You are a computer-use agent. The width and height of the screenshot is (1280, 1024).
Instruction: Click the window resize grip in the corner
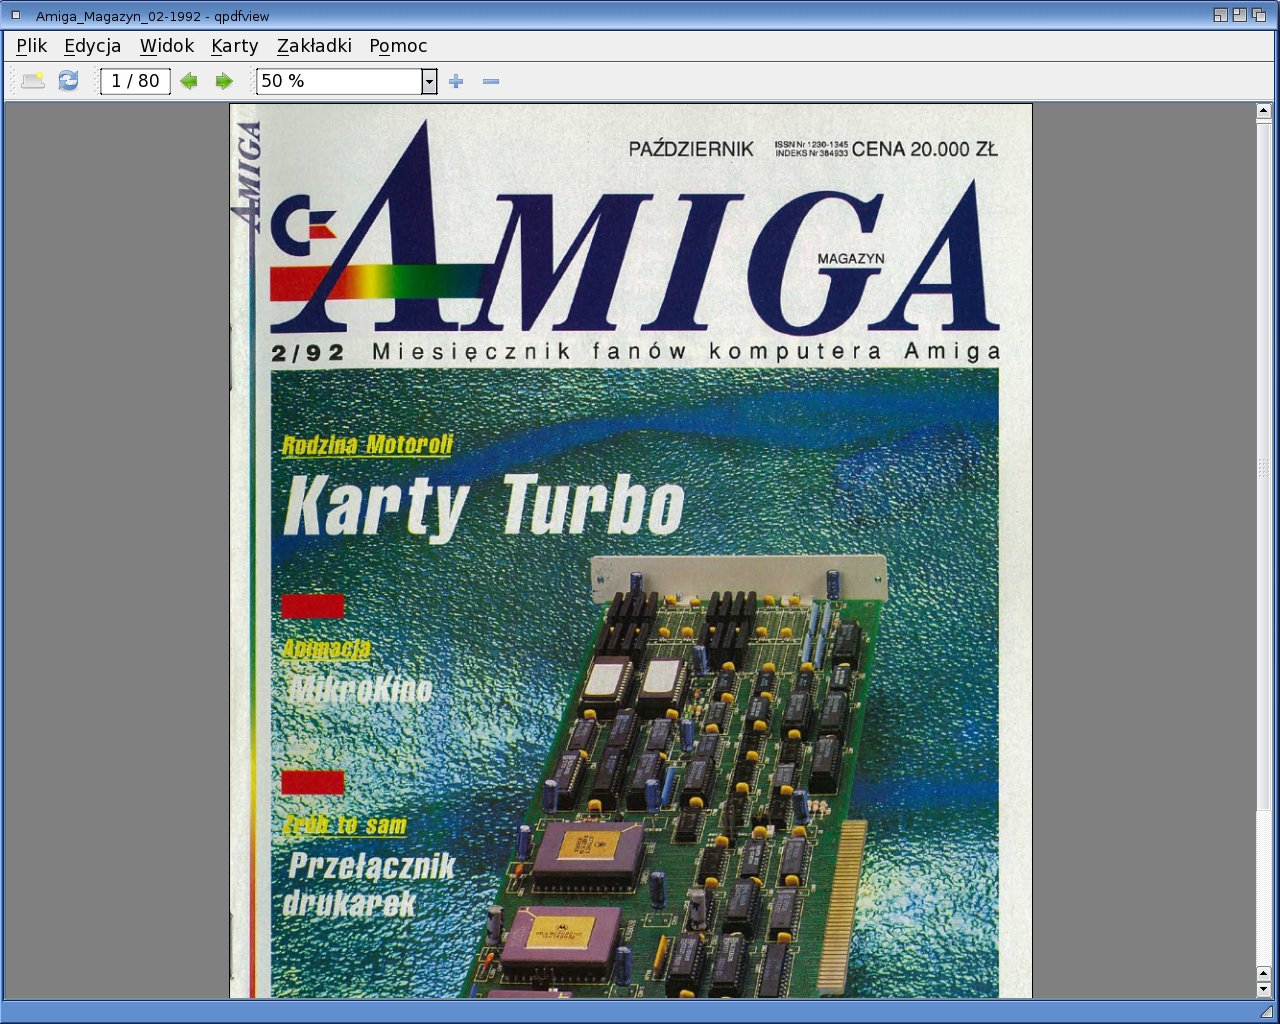pyautogui.click(x=1266, y=1011)
